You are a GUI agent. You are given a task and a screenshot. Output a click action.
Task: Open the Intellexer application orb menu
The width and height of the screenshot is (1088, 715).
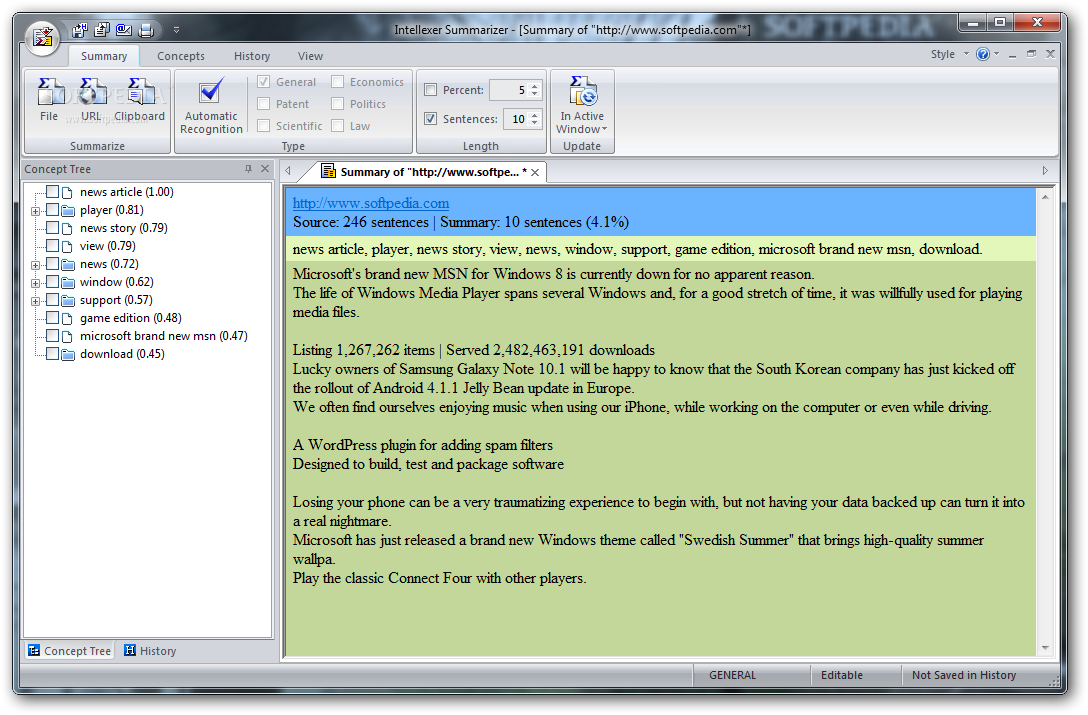click(x=43, y=36)
